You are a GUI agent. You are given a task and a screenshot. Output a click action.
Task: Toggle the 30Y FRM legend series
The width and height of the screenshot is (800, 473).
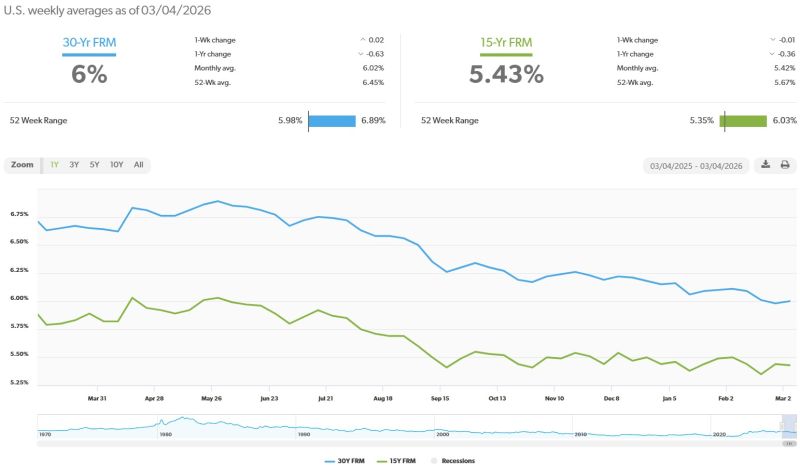pos(347,461)
